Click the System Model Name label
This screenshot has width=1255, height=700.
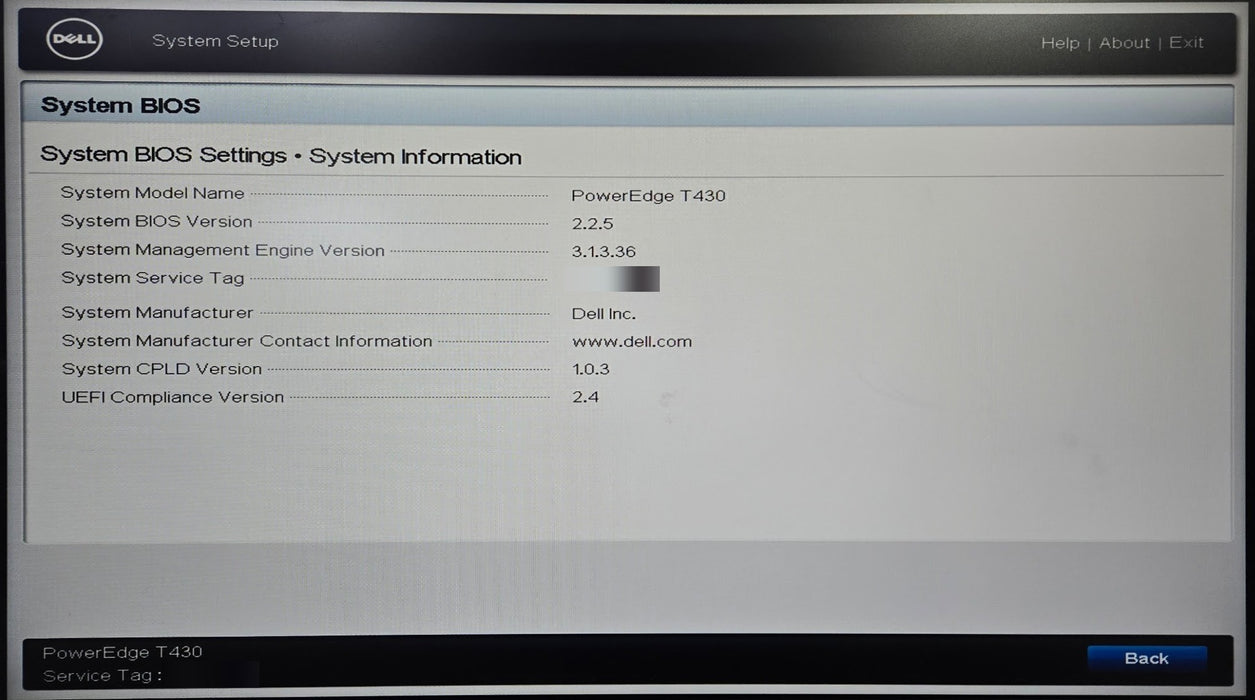click(152, 193)
